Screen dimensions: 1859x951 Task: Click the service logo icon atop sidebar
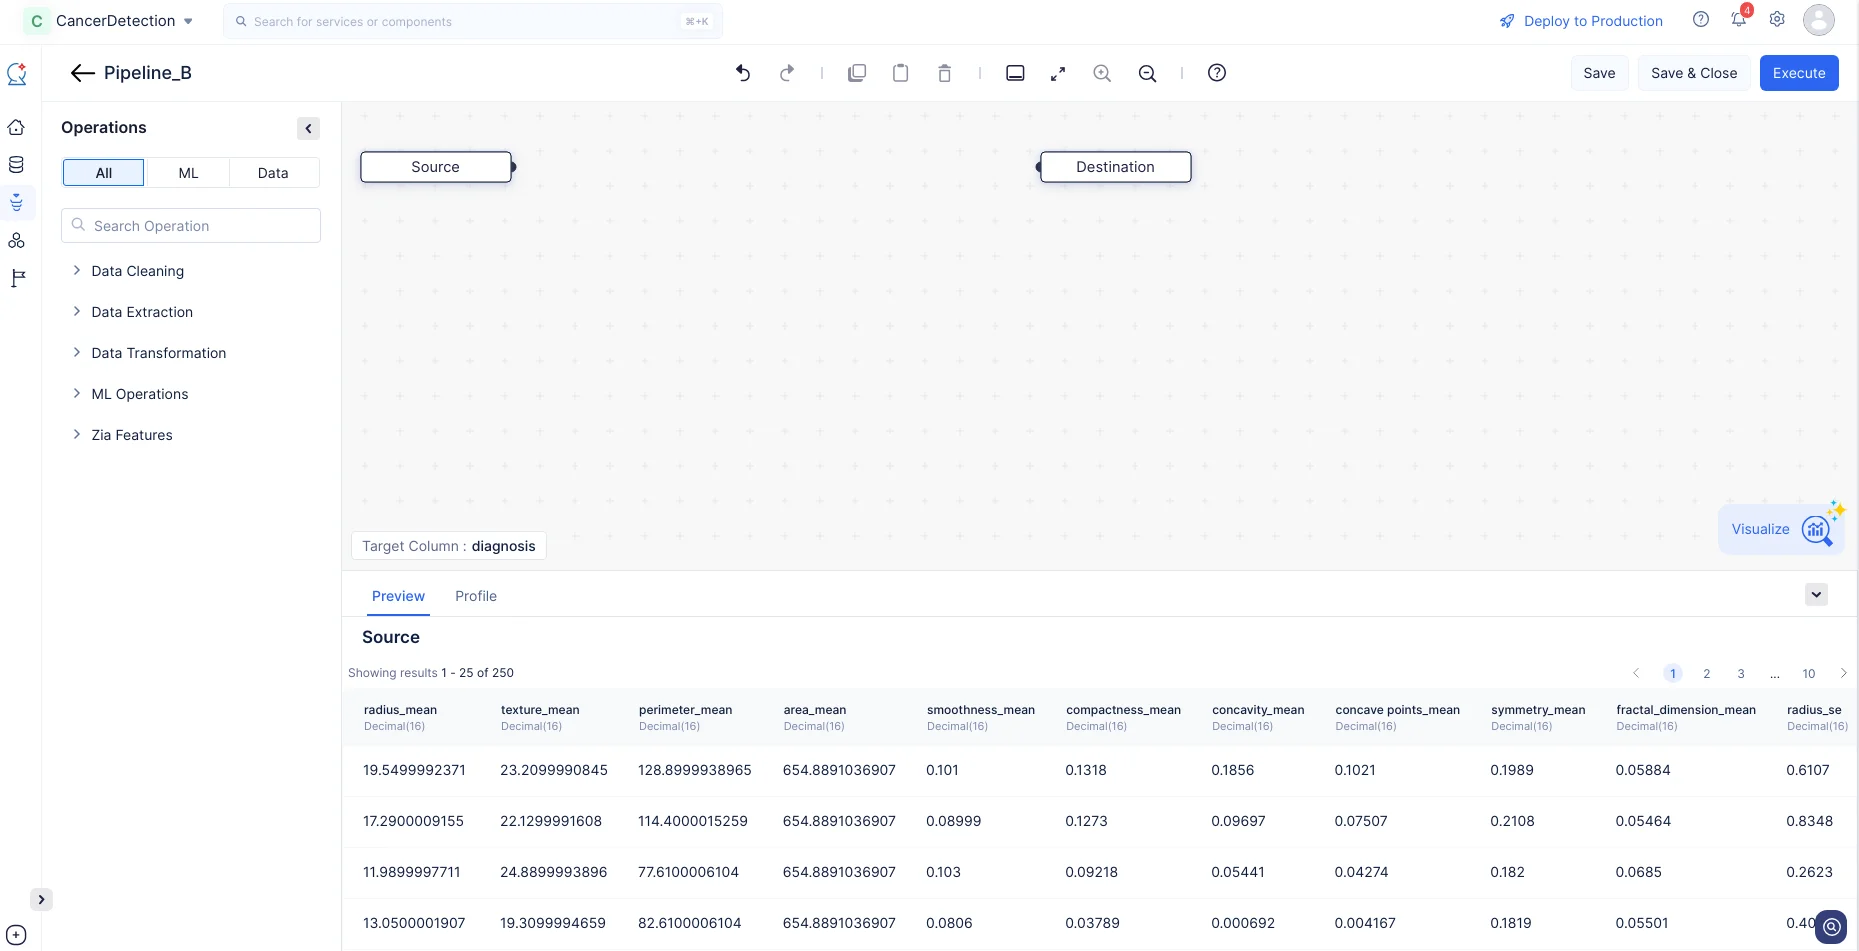click(x=16, y=73)
